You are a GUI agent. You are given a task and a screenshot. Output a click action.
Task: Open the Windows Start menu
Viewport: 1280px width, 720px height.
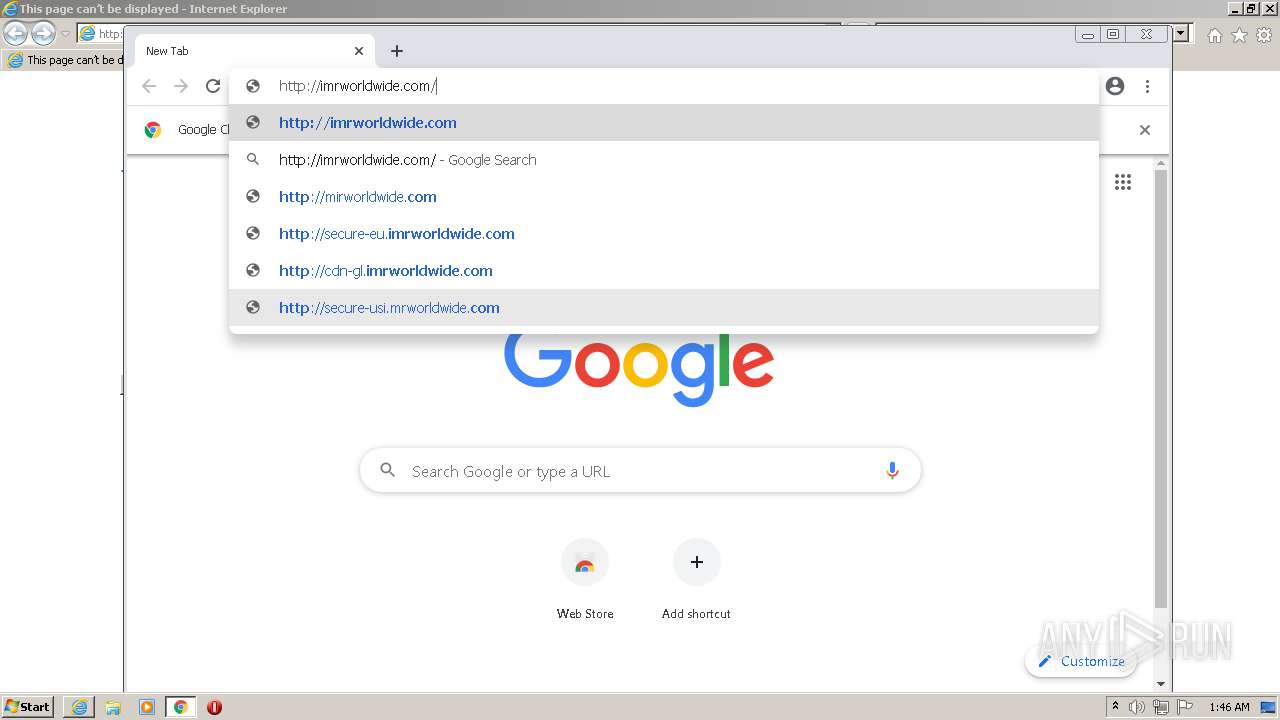(27, 706)
